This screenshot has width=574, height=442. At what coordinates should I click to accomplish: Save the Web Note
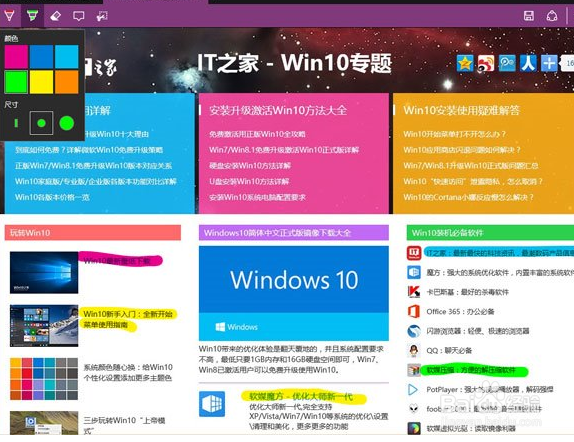pos(529,16)
